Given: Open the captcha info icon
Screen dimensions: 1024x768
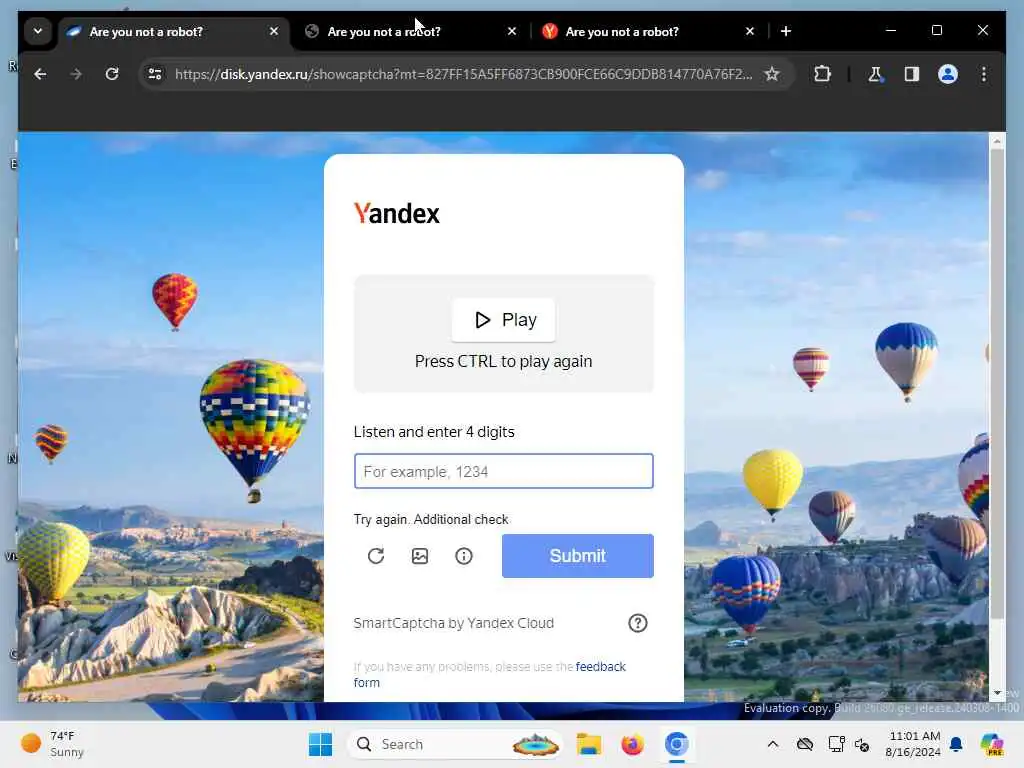Looking at the screenshot, I should (464, 556).
